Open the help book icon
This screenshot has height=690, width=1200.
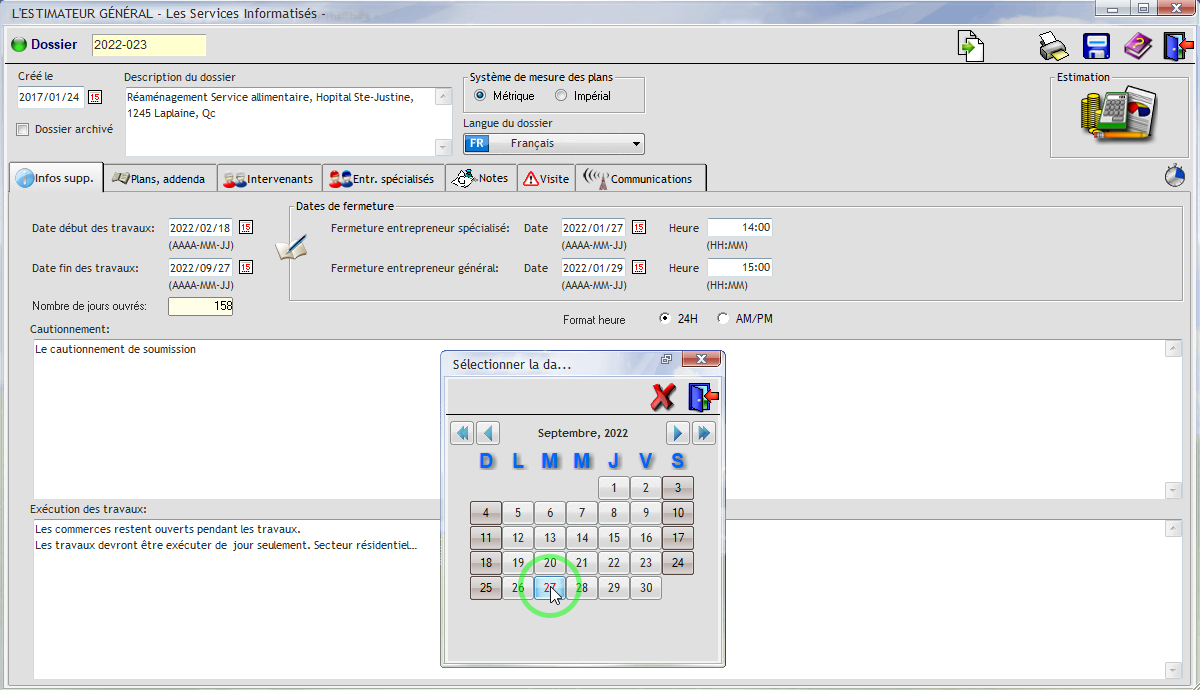tap(1138, 46)
